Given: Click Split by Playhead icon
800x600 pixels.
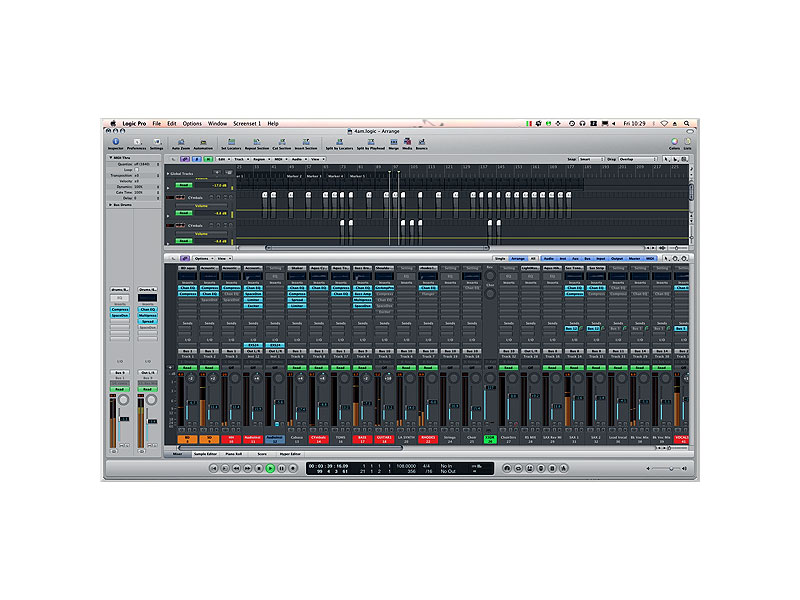Looking at the screenshot, I should tap(371, 143).
